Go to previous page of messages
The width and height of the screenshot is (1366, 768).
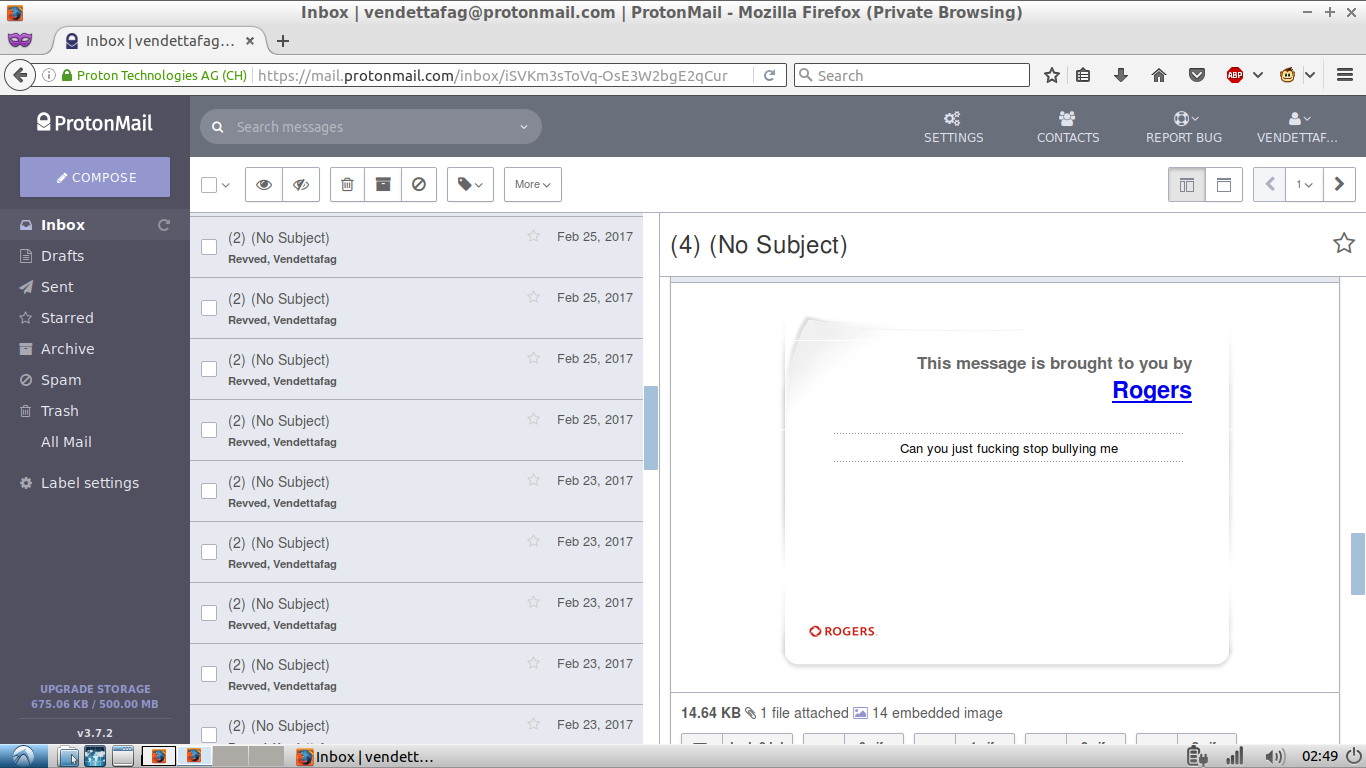pos(1270,184)
